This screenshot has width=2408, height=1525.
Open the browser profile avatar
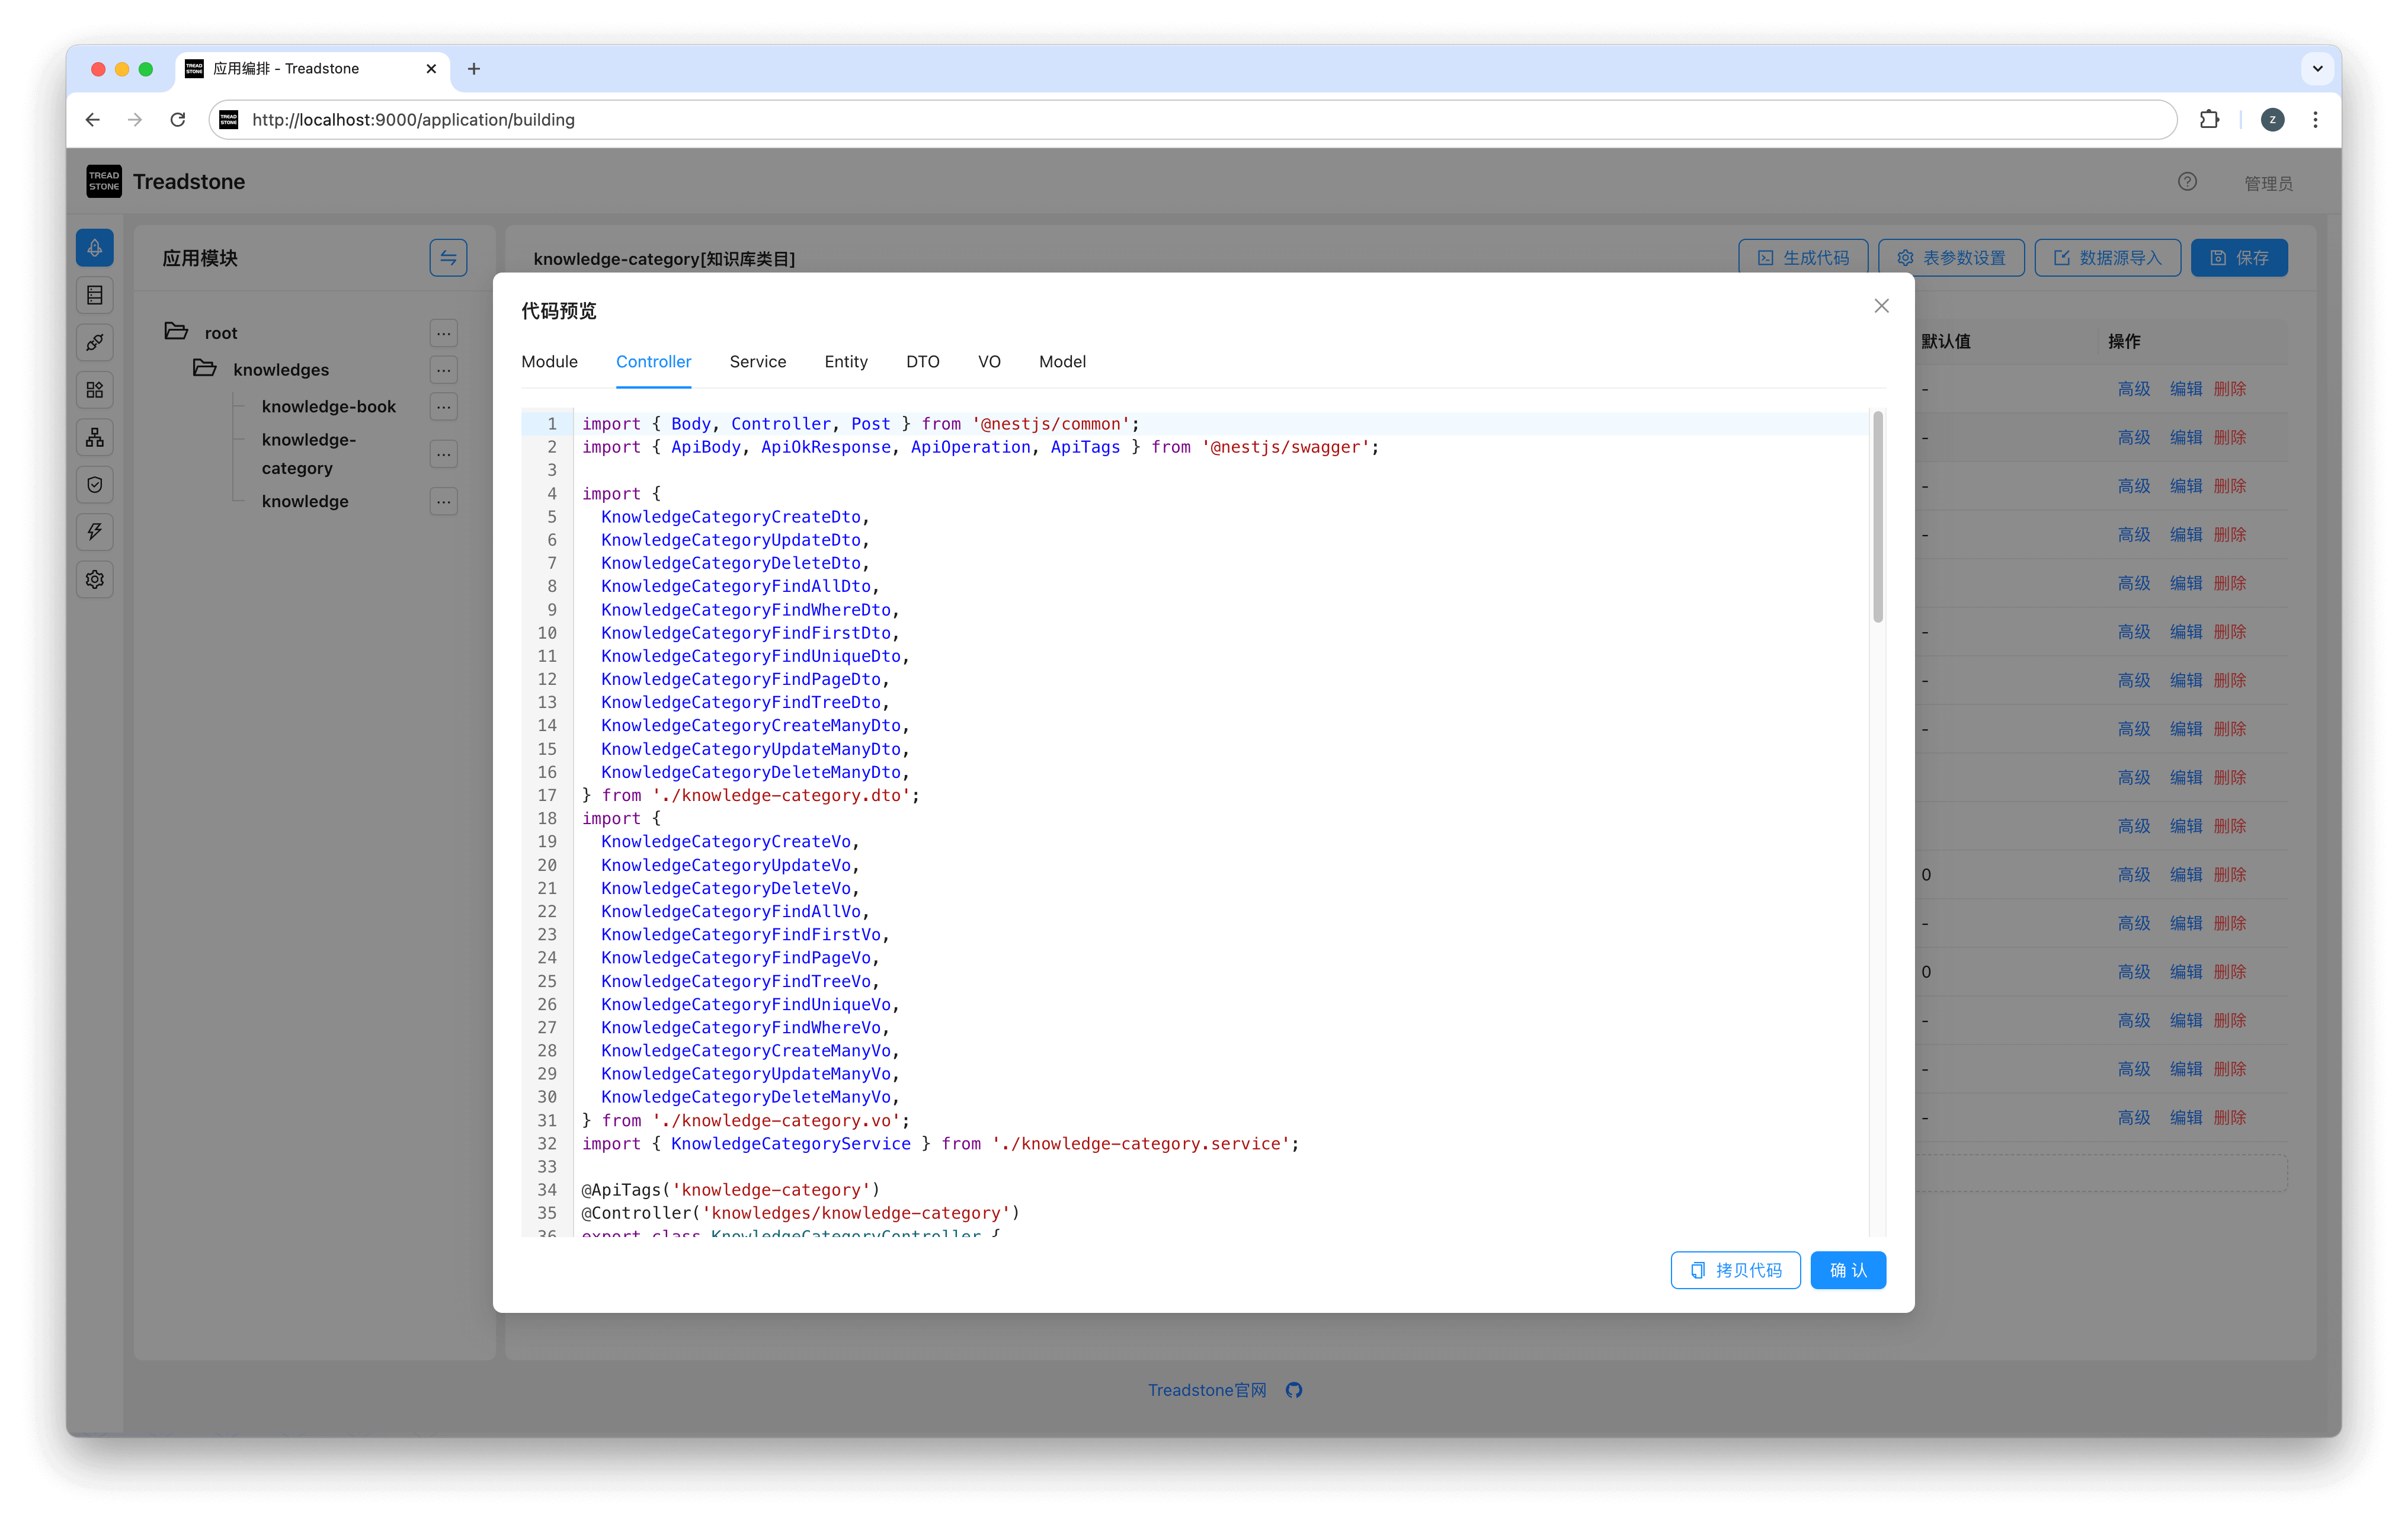pos(2272,120)
